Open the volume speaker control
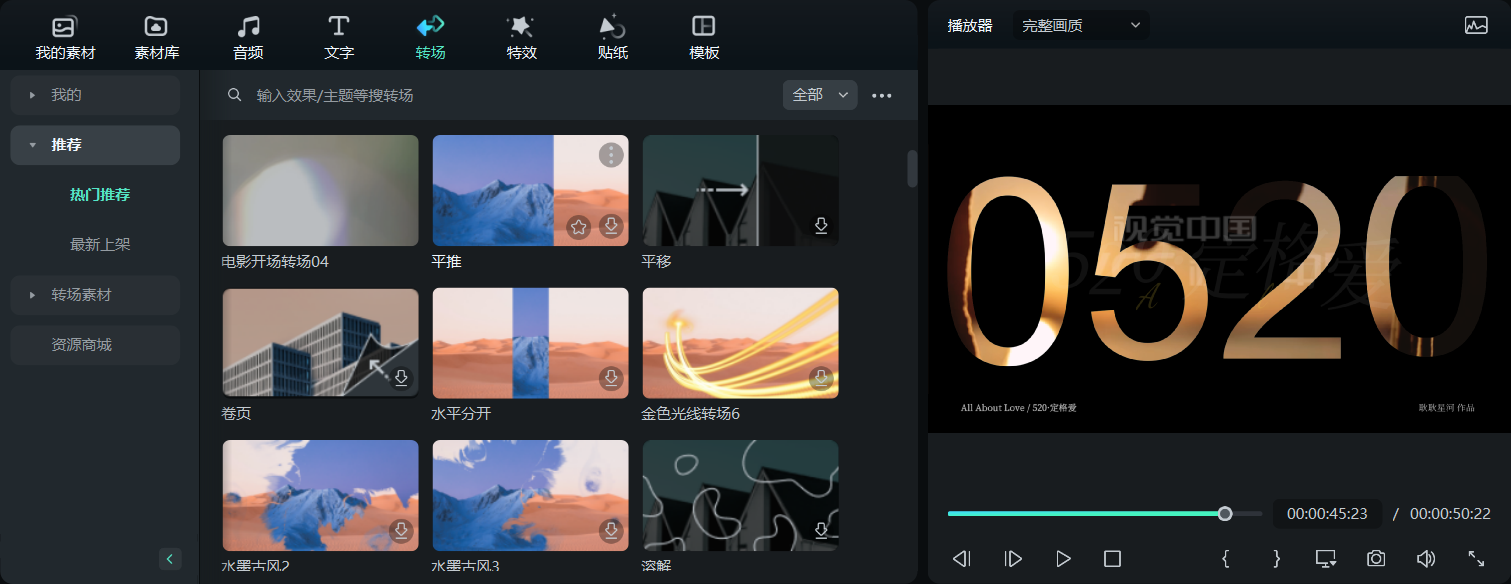1511x584 pixels. coord(1426,559)
